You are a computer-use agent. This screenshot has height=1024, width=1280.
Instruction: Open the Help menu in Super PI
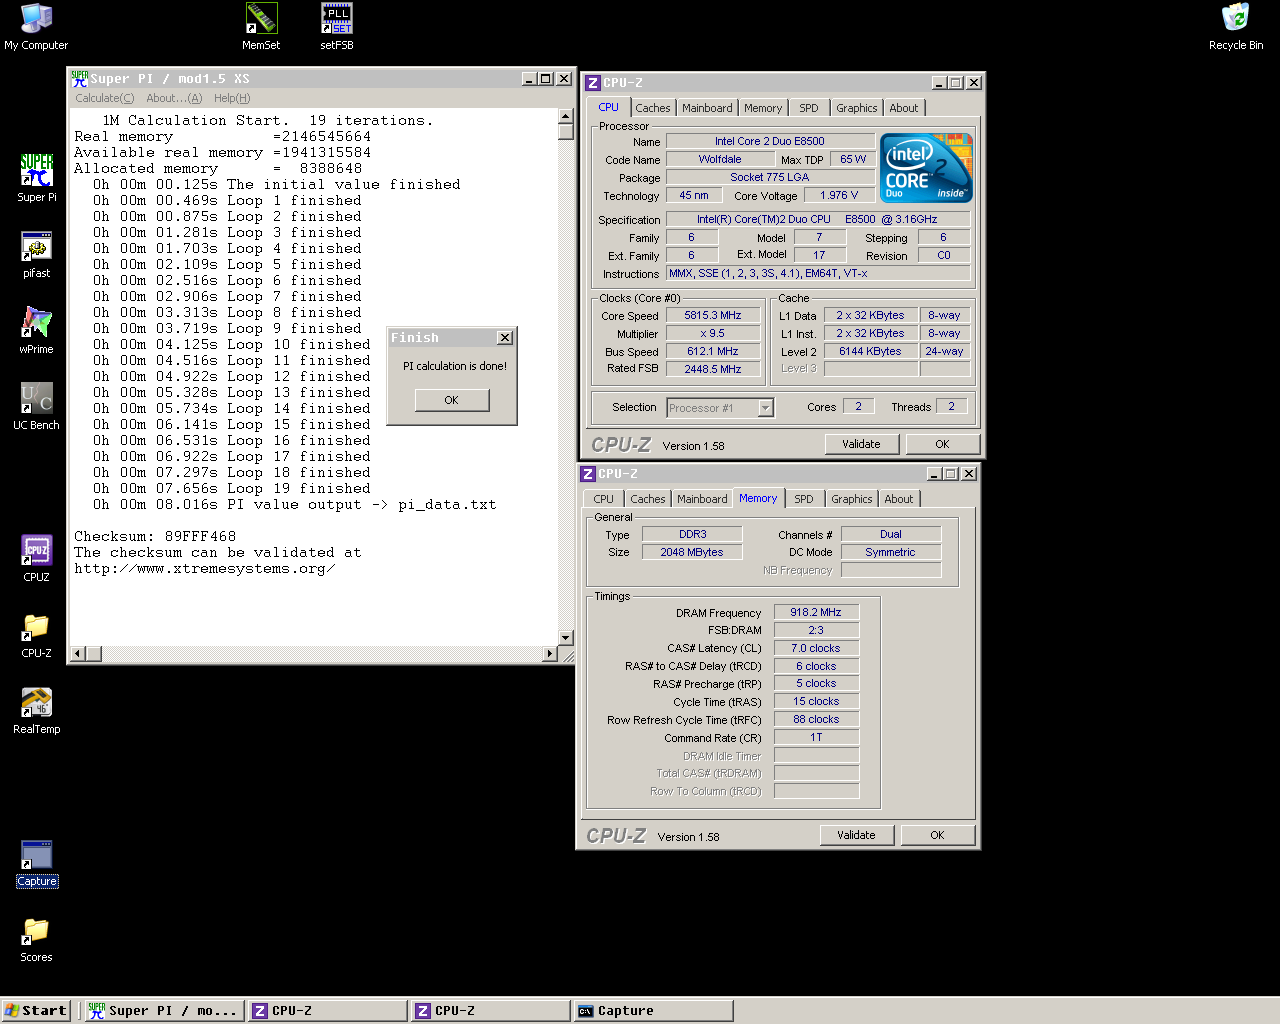[232, 98]
